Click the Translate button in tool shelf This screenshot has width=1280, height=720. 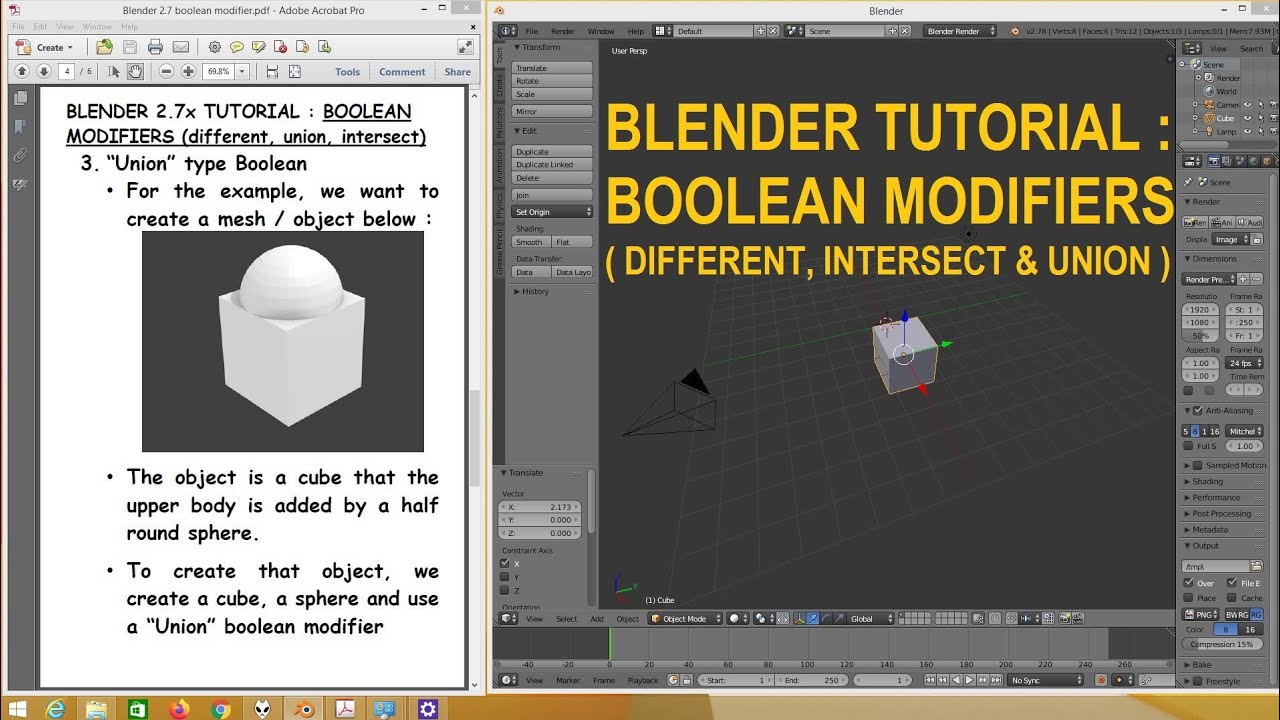pos(553,69)
